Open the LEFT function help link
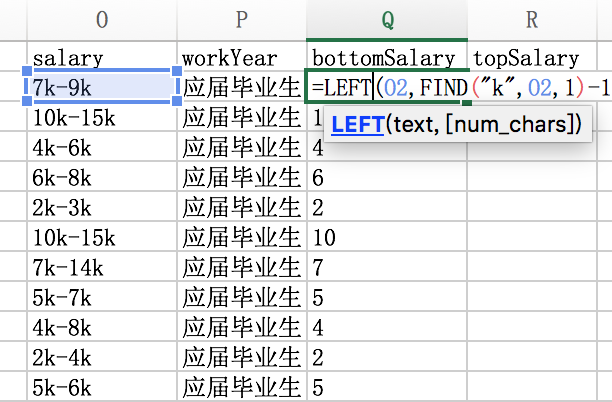This screenshot has width=612, height=402. coord(357,125)
